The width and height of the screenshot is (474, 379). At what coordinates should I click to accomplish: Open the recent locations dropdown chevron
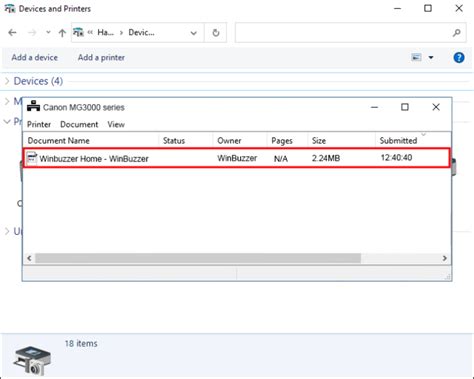(x=48, y=32)
